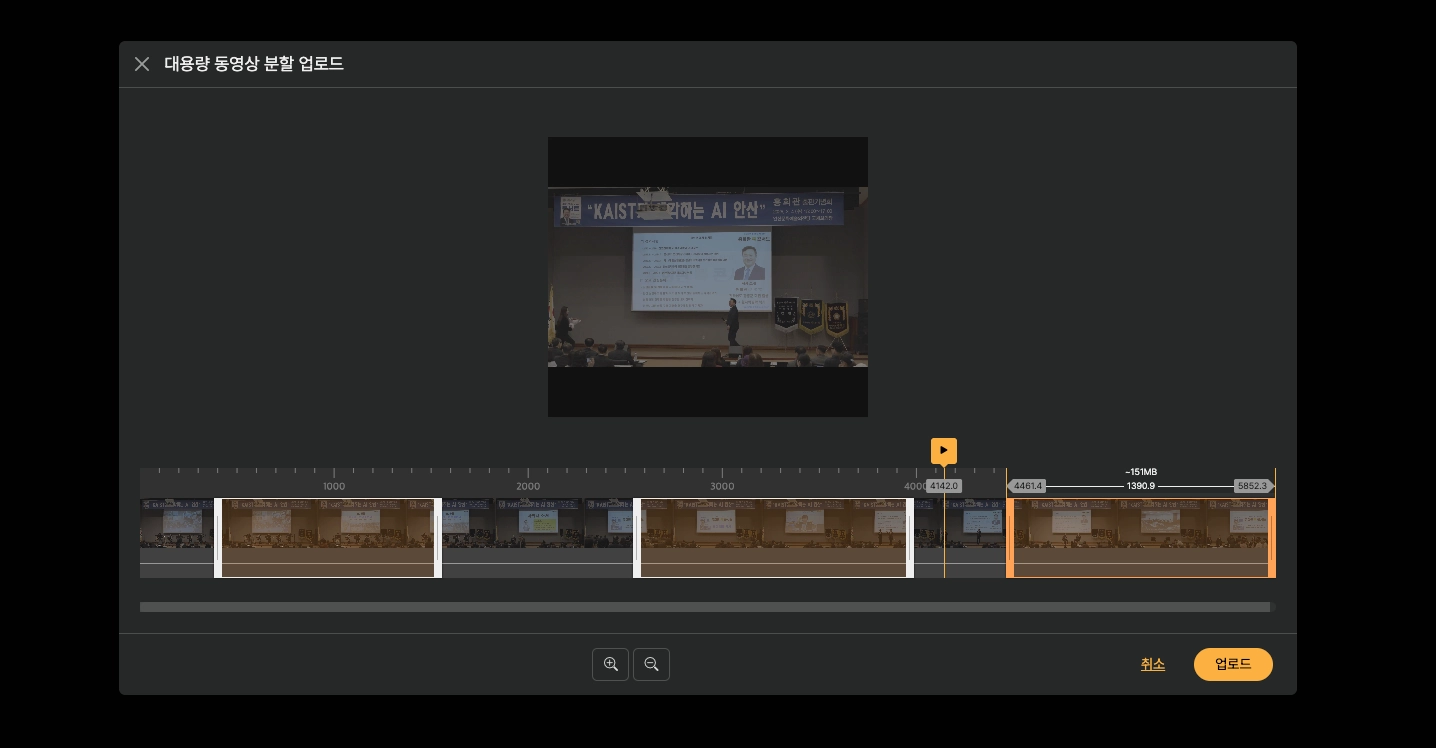Click the orange segment's left trim handle
1436x748 pixels.
click(1010, 538)
